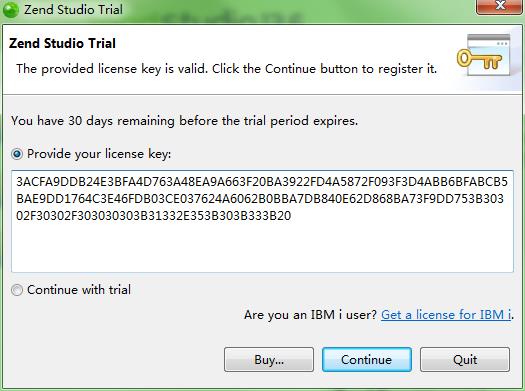Image resolution: width=525 pixels, height=391 pixels.
Task: Click empty area below the license key text
Action: (262, 248)
